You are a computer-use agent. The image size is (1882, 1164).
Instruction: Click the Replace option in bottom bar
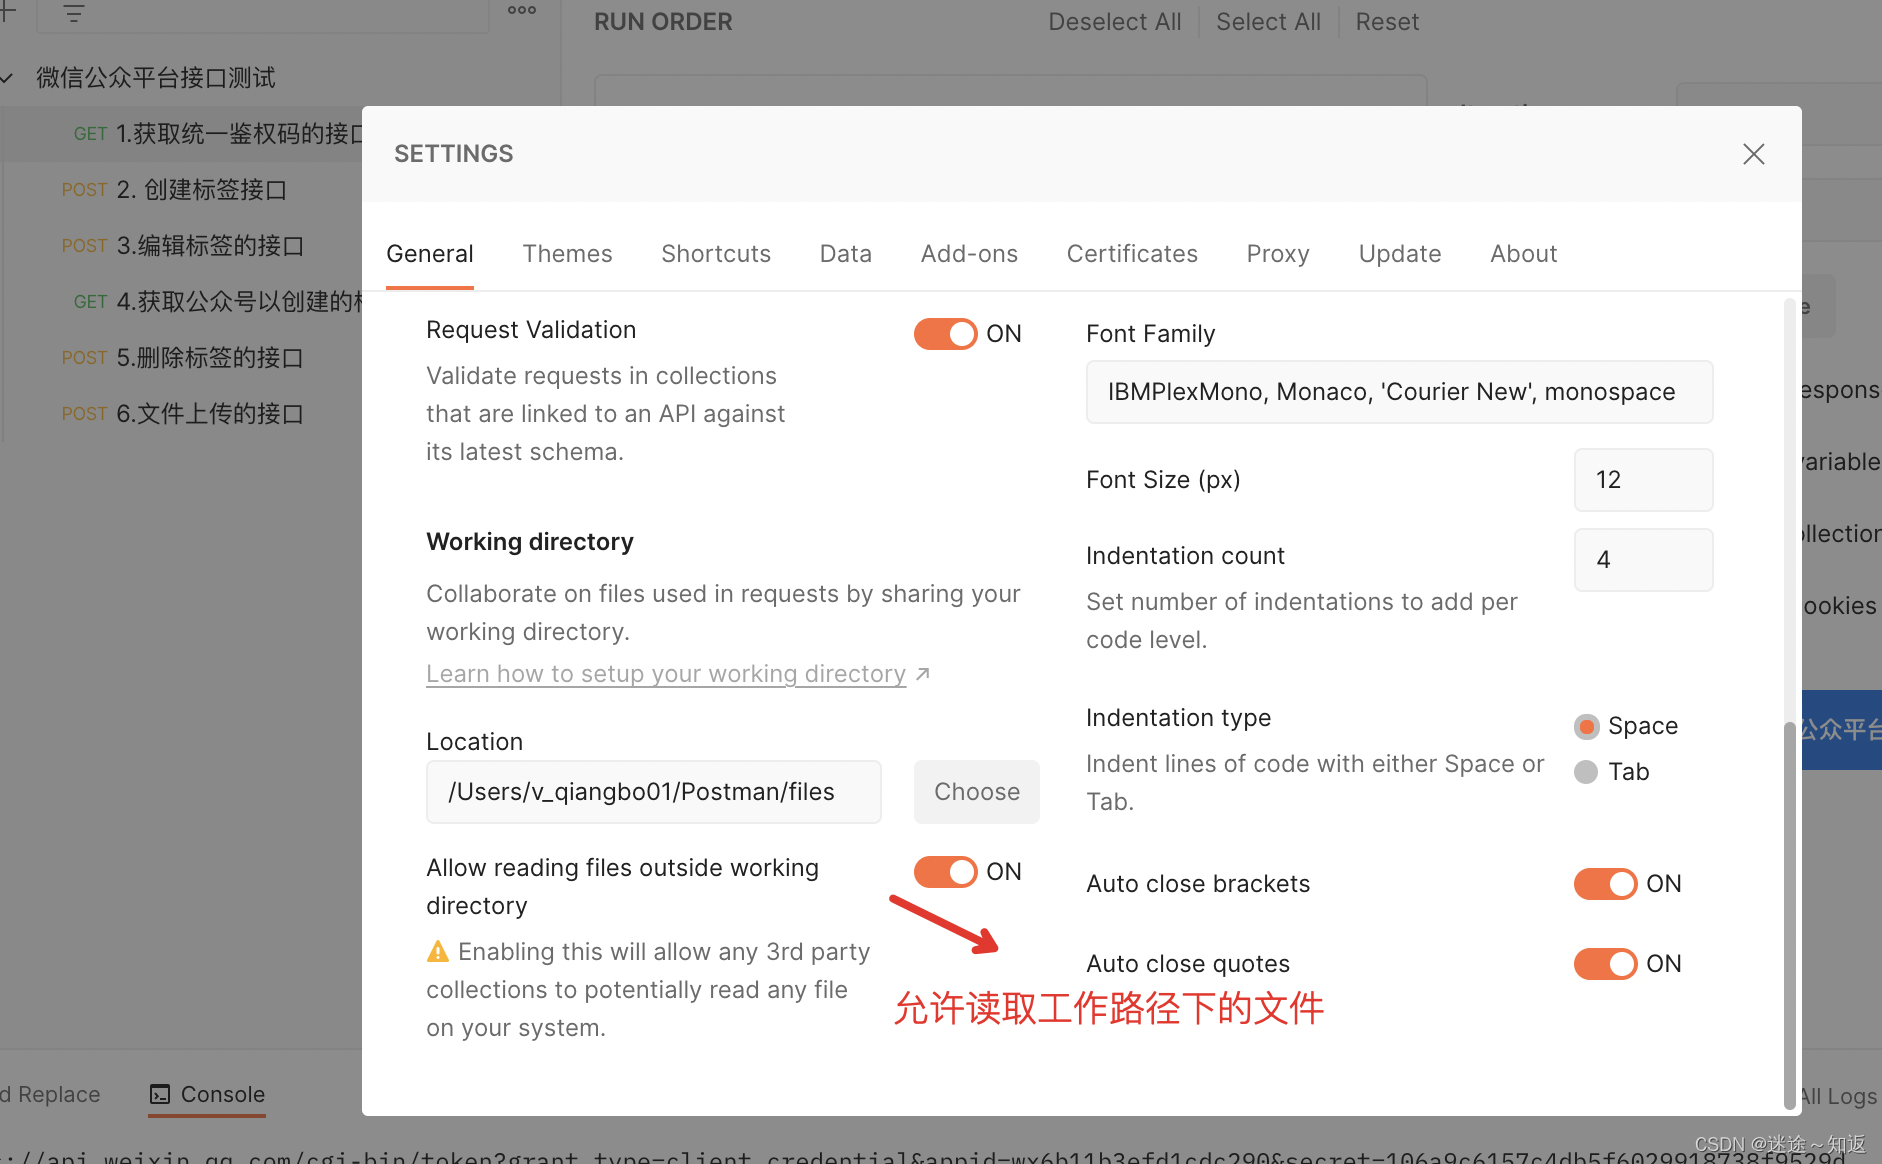51,1095
